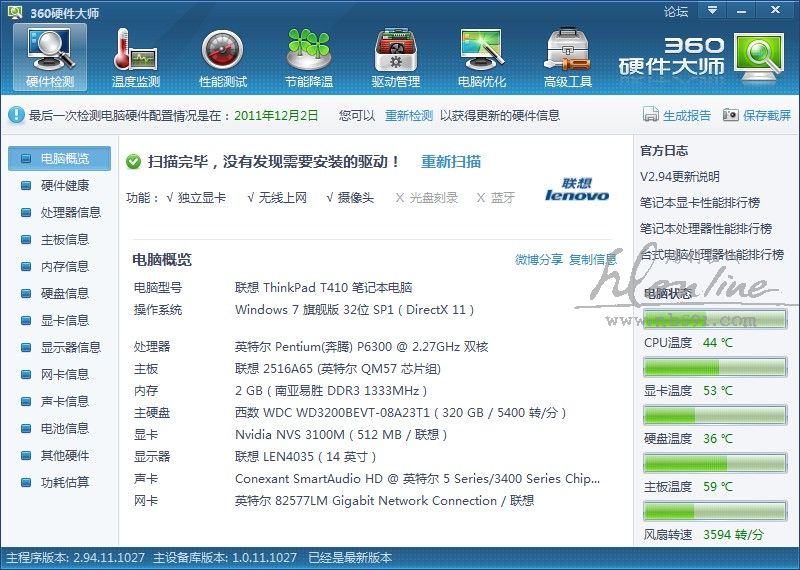Click the 联想 lenovo brand logo

(577, 189)
